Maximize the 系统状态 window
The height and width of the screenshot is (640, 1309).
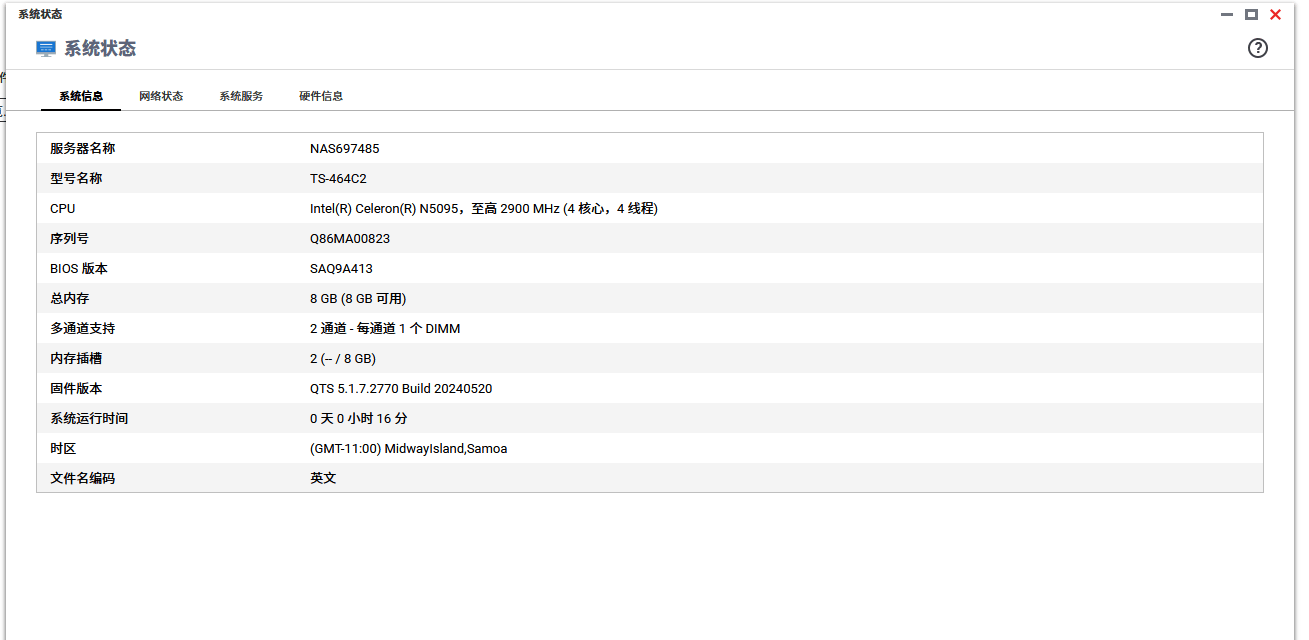pyautogui.click(x=1251, y=14)
